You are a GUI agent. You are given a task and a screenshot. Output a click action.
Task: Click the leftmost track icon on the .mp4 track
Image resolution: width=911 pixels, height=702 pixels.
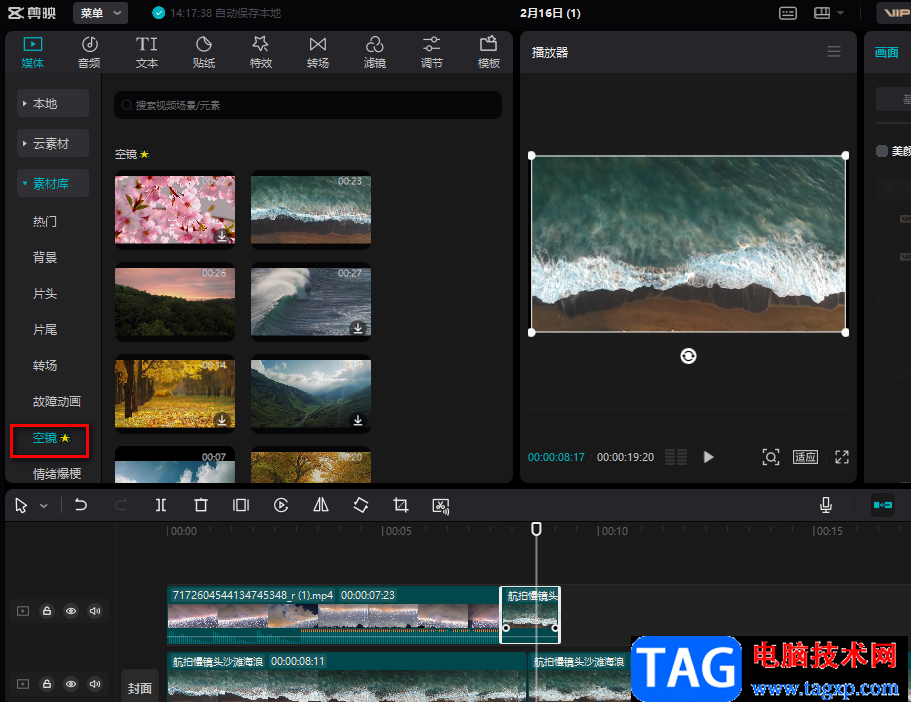click(23, 611)
